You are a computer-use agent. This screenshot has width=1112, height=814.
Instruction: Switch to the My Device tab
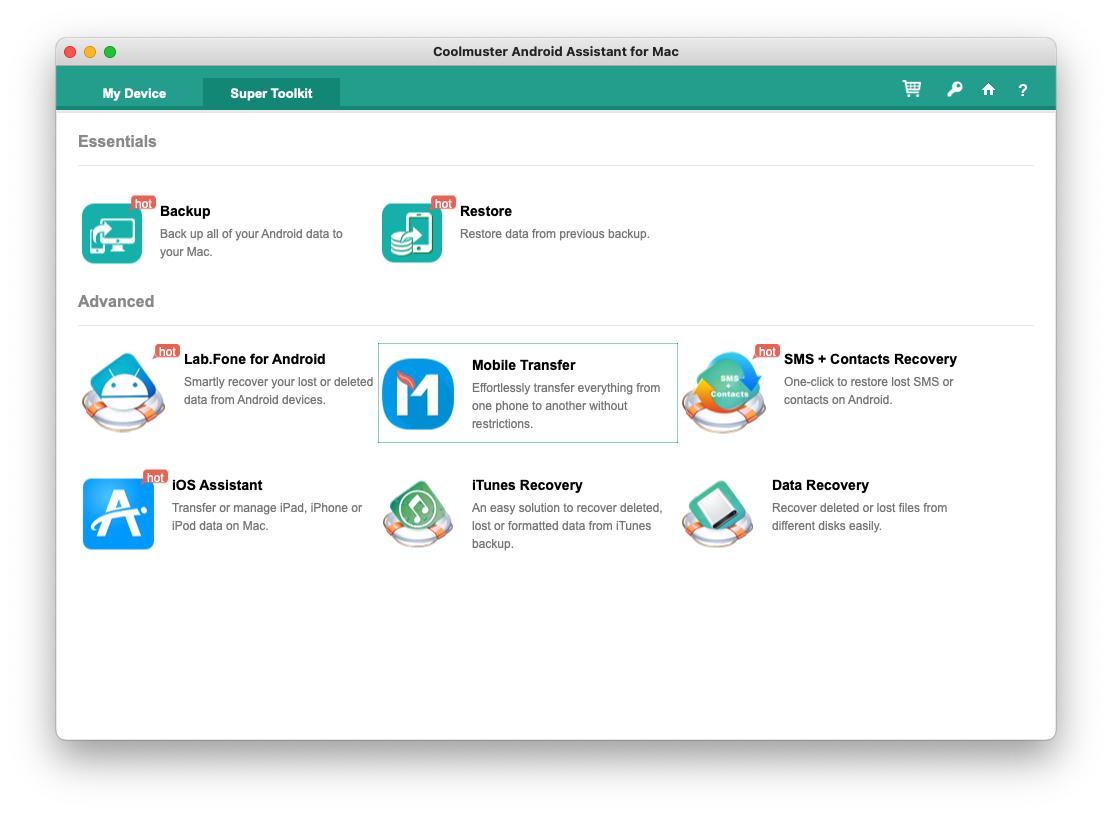coord(134,94)
